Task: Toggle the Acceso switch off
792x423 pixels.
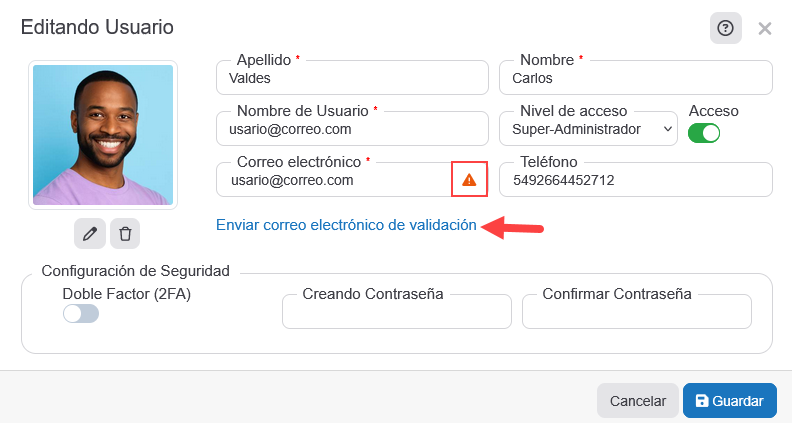Action: 704,132
